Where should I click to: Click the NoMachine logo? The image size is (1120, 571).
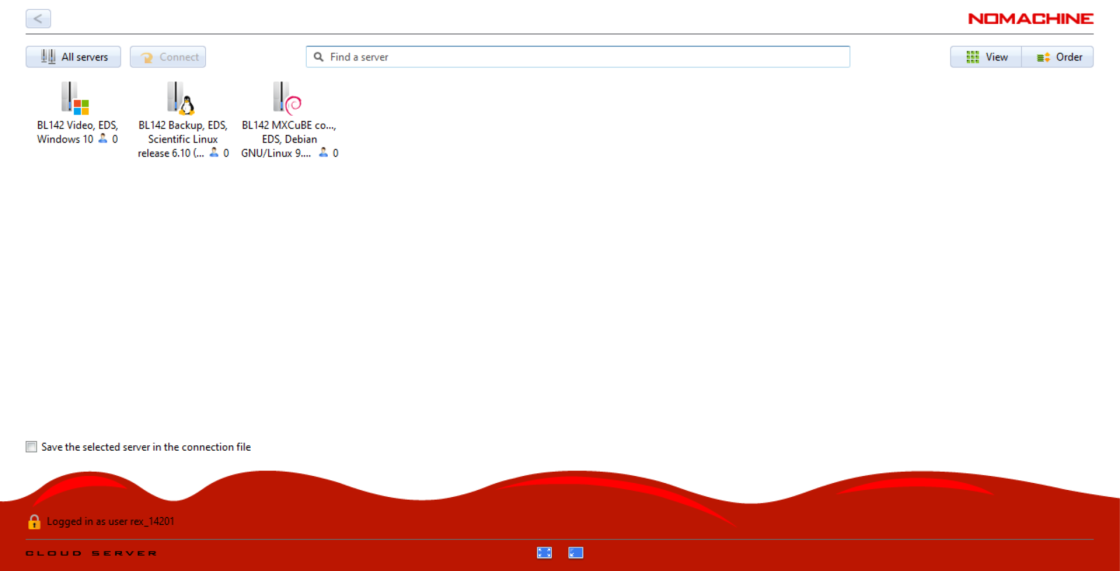1031,19
